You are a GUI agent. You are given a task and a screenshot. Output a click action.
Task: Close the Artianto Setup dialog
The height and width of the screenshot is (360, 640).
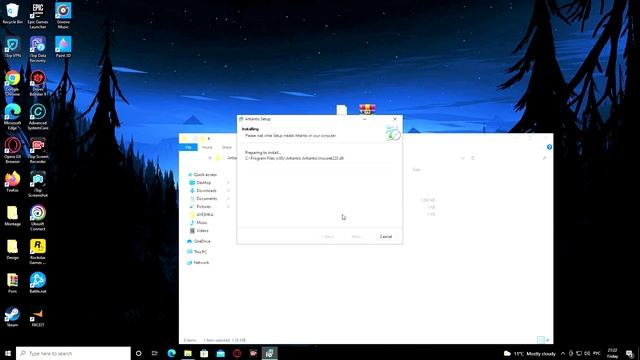(x=395, y=119)
